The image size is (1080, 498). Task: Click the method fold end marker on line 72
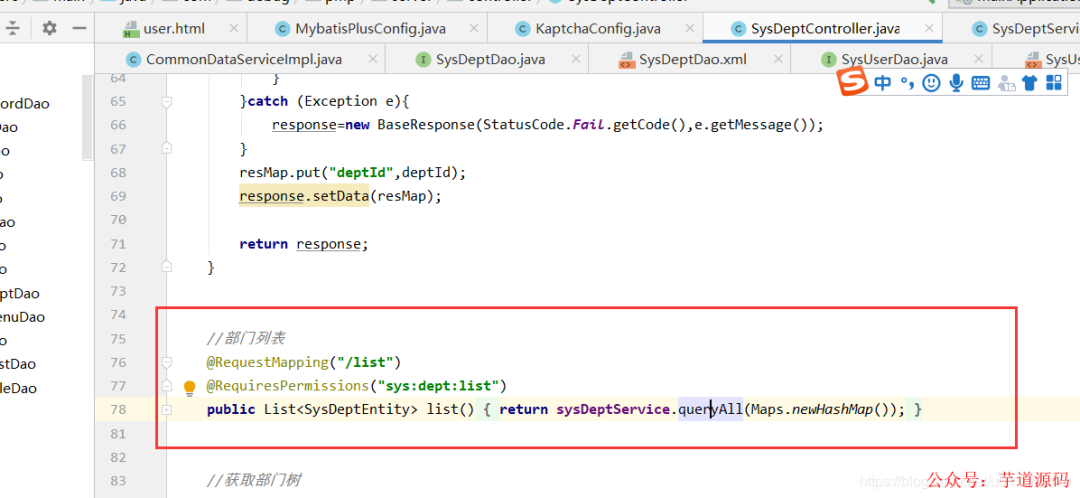pos(166,267)
